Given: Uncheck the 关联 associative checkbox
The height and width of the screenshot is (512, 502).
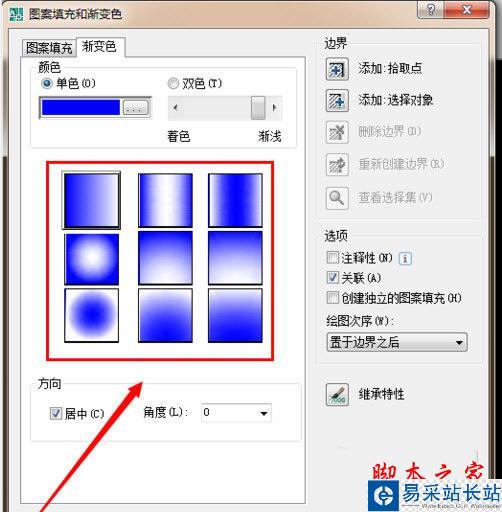Looking at the screenshot, I should pos(333,277).
